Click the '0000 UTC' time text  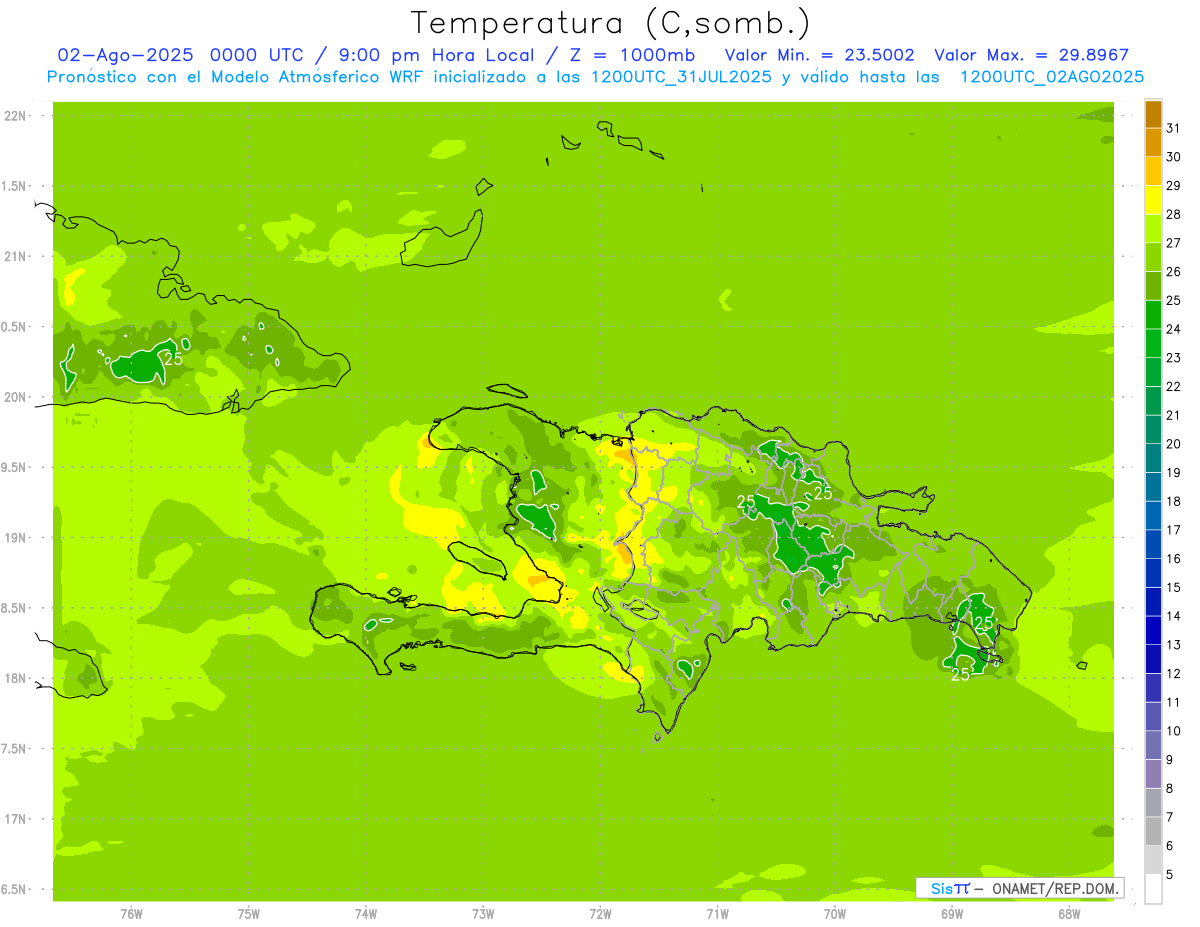pos(257,55)
